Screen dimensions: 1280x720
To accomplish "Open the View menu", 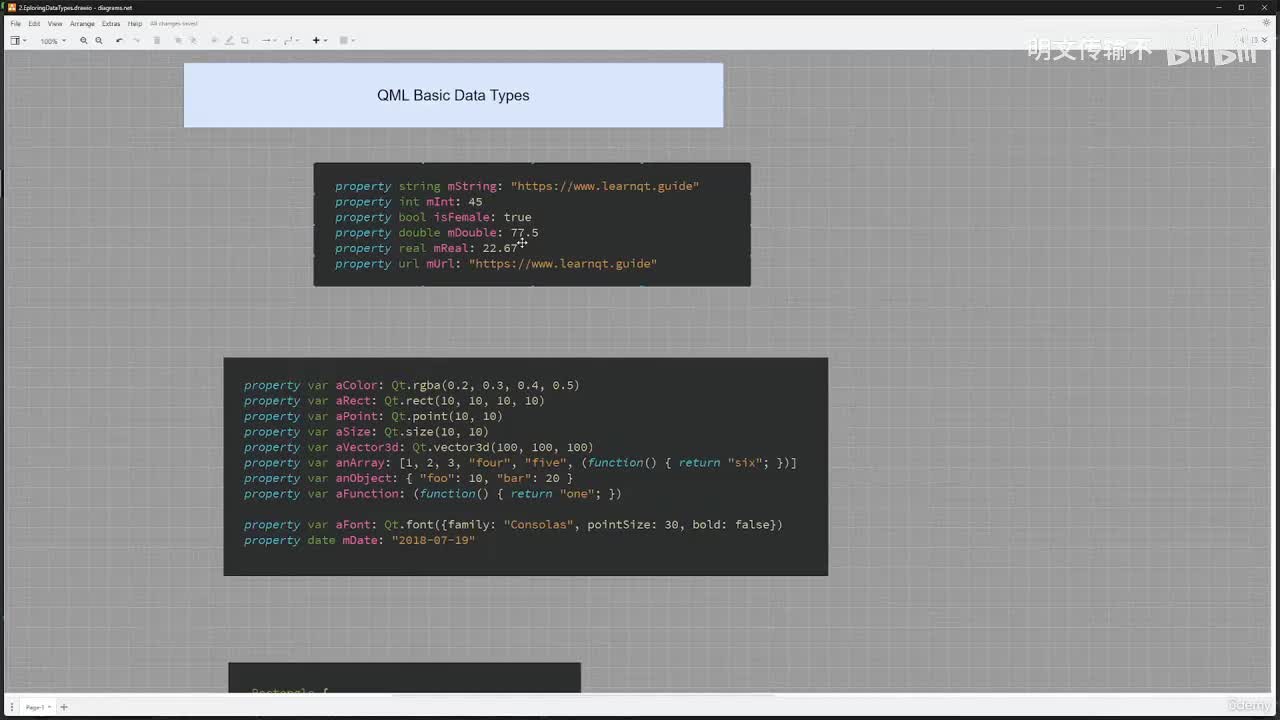I will [55, 23].
